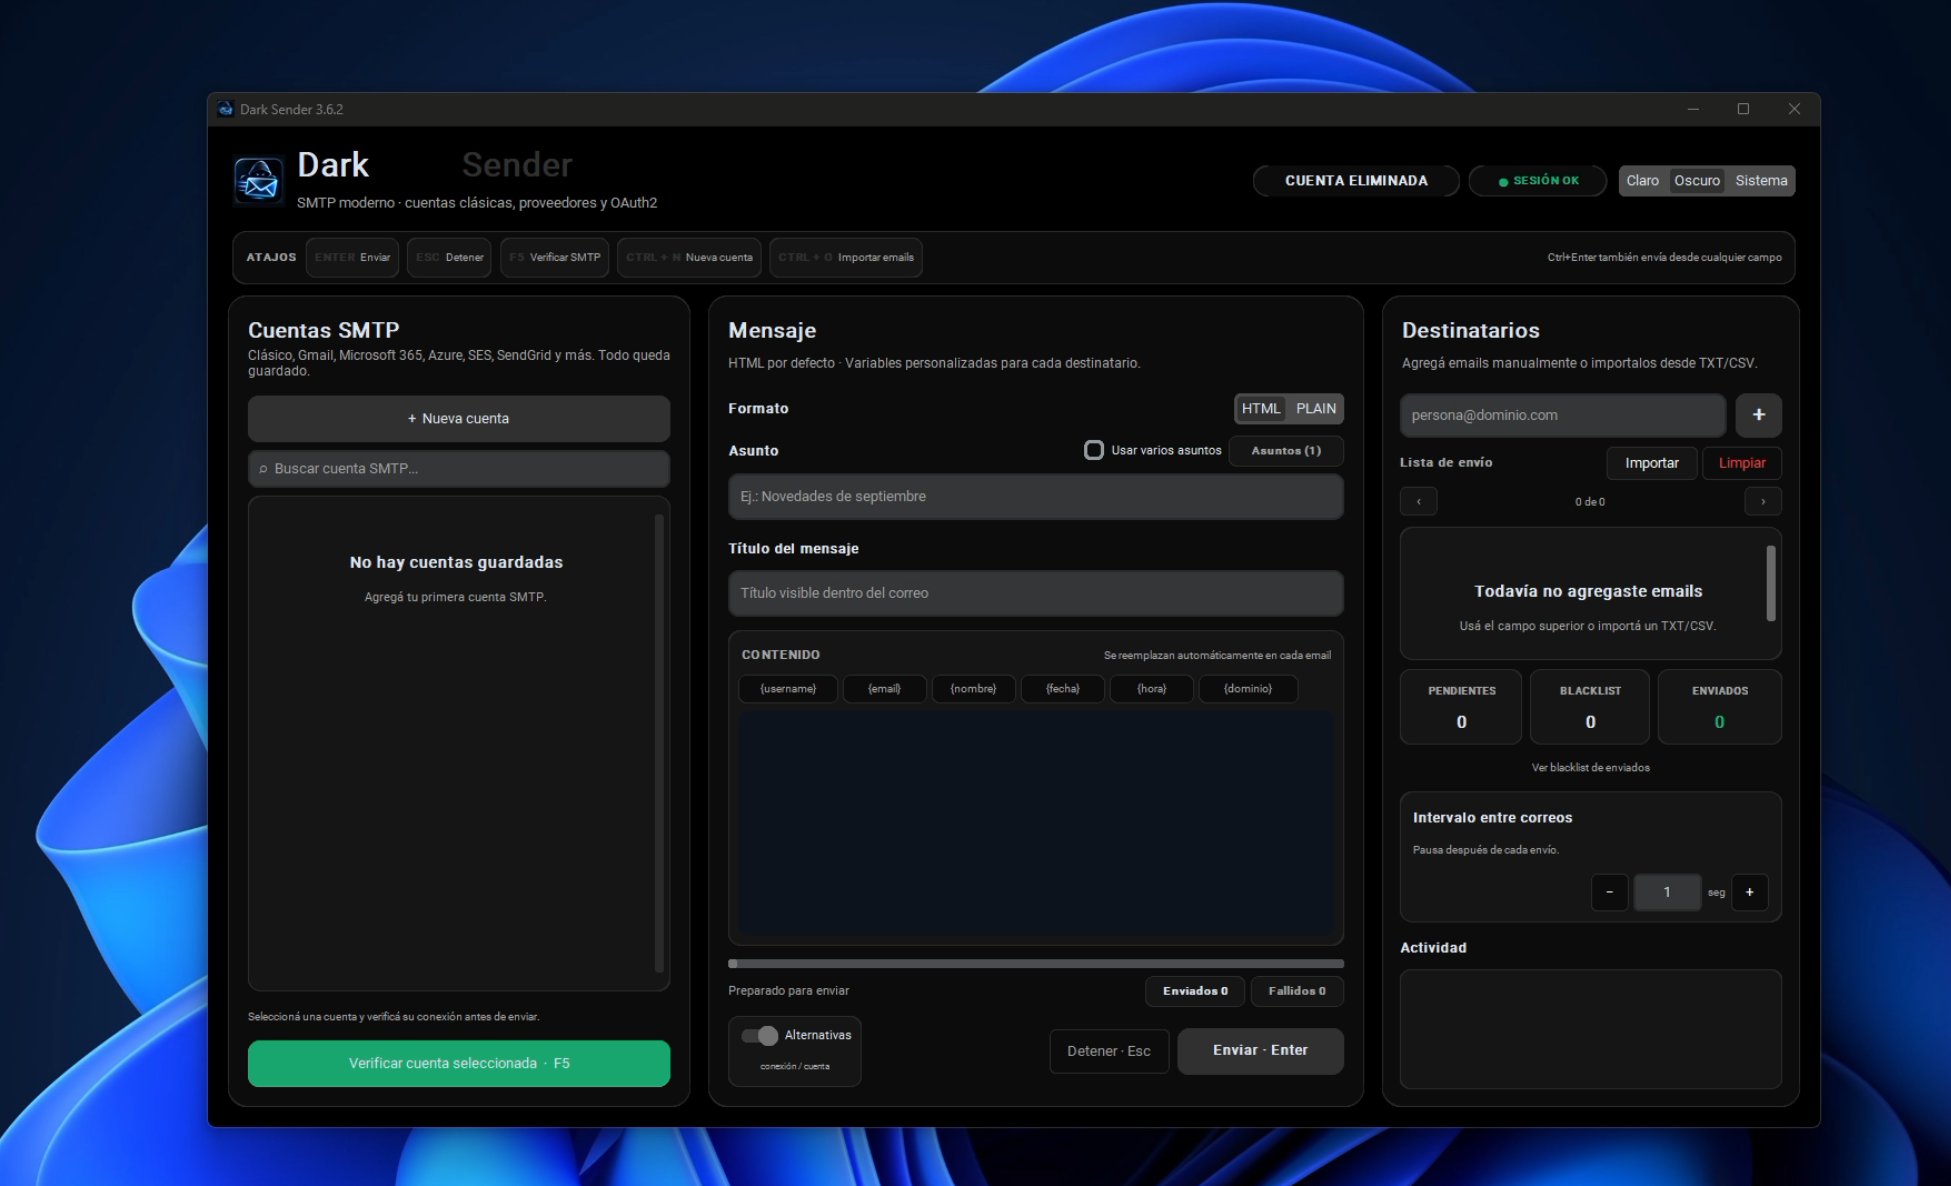Close the Dark Sender window
The image size is (1951, 1186).
click(x=1794, y=109)
